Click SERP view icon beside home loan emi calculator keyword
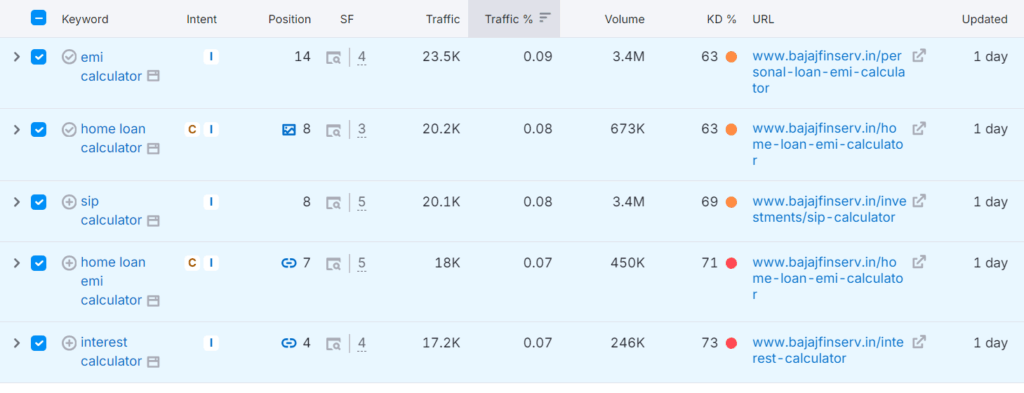Viewport: 1024px width, 393px height. tap(153, 300)
